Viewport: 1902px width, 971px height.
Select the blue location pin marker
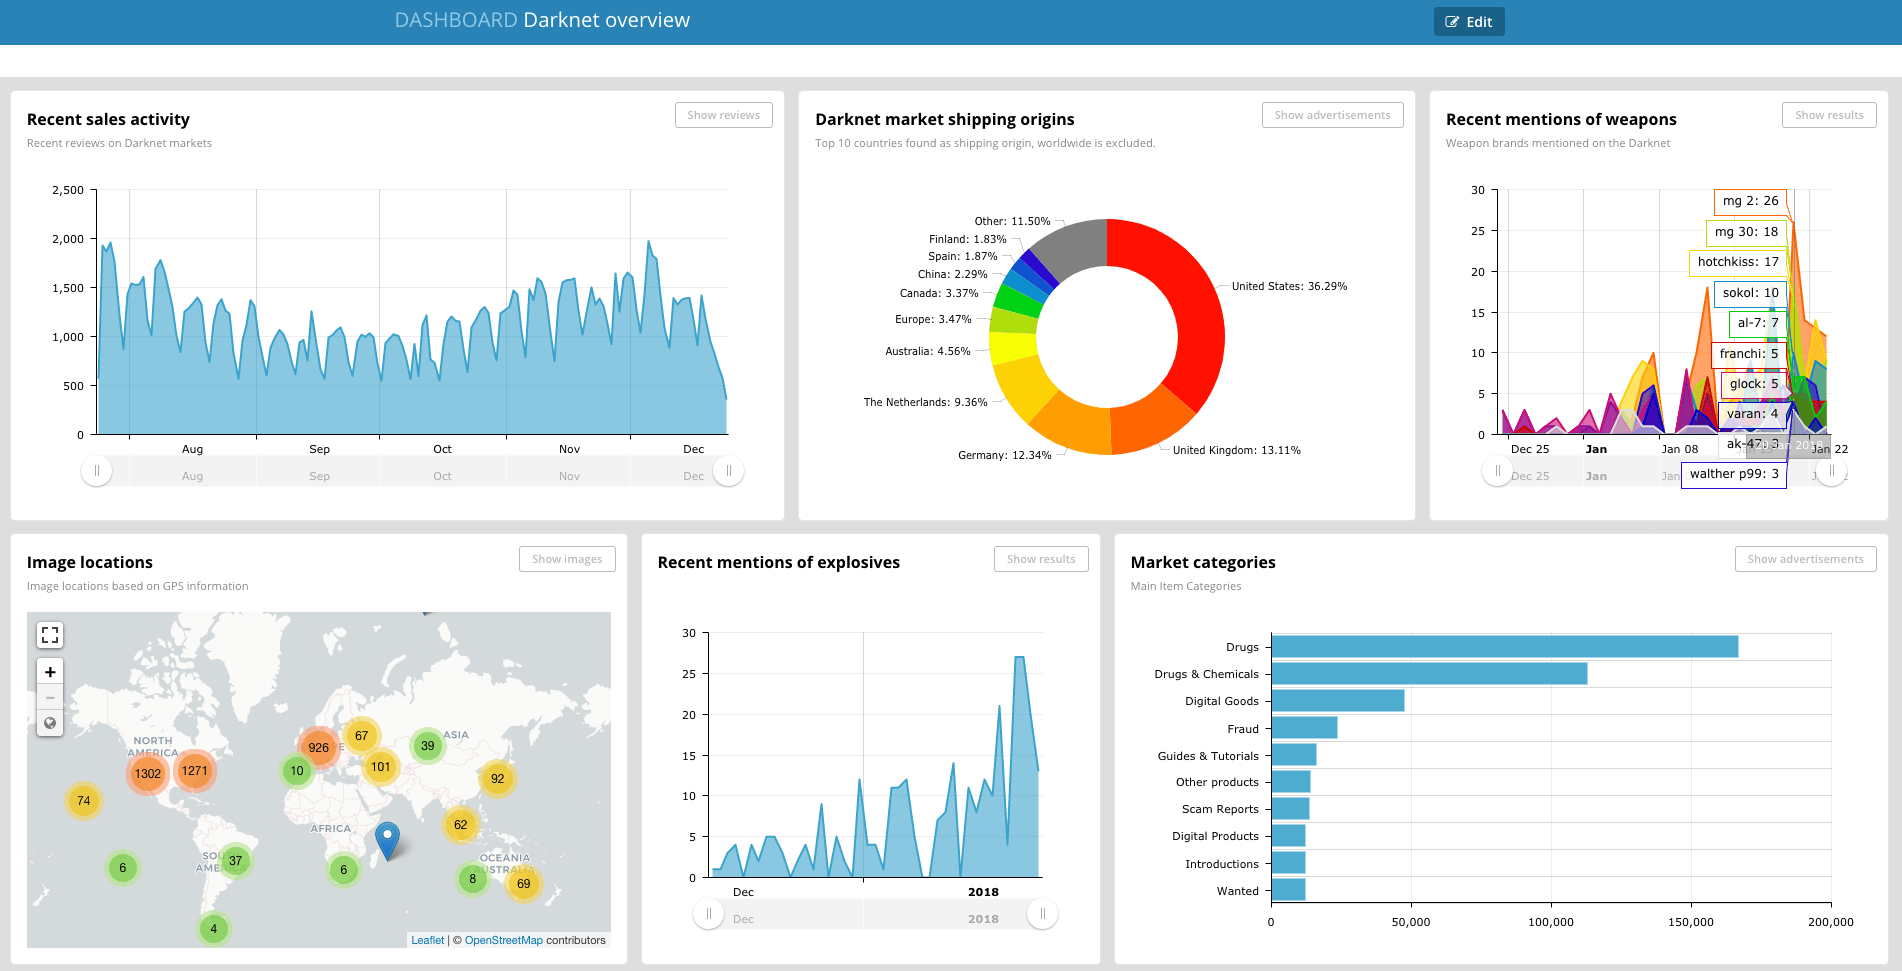point(387,841)
